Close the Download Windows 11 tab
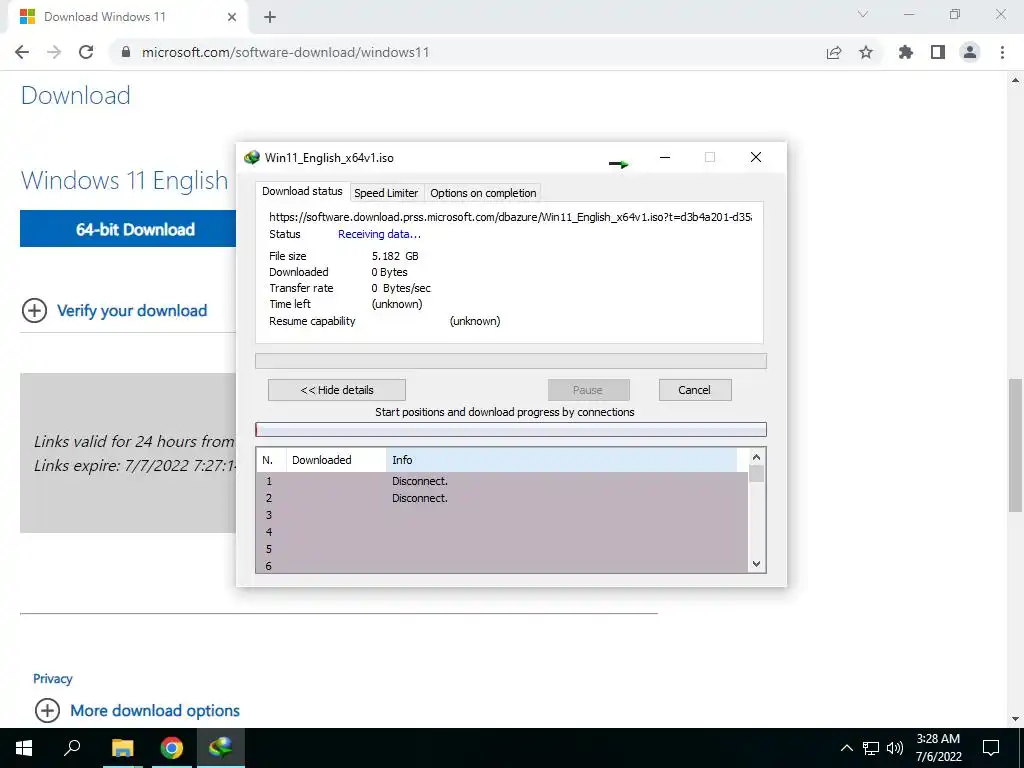Viewport: 1024px width, 768px height. tap(232, 17)
